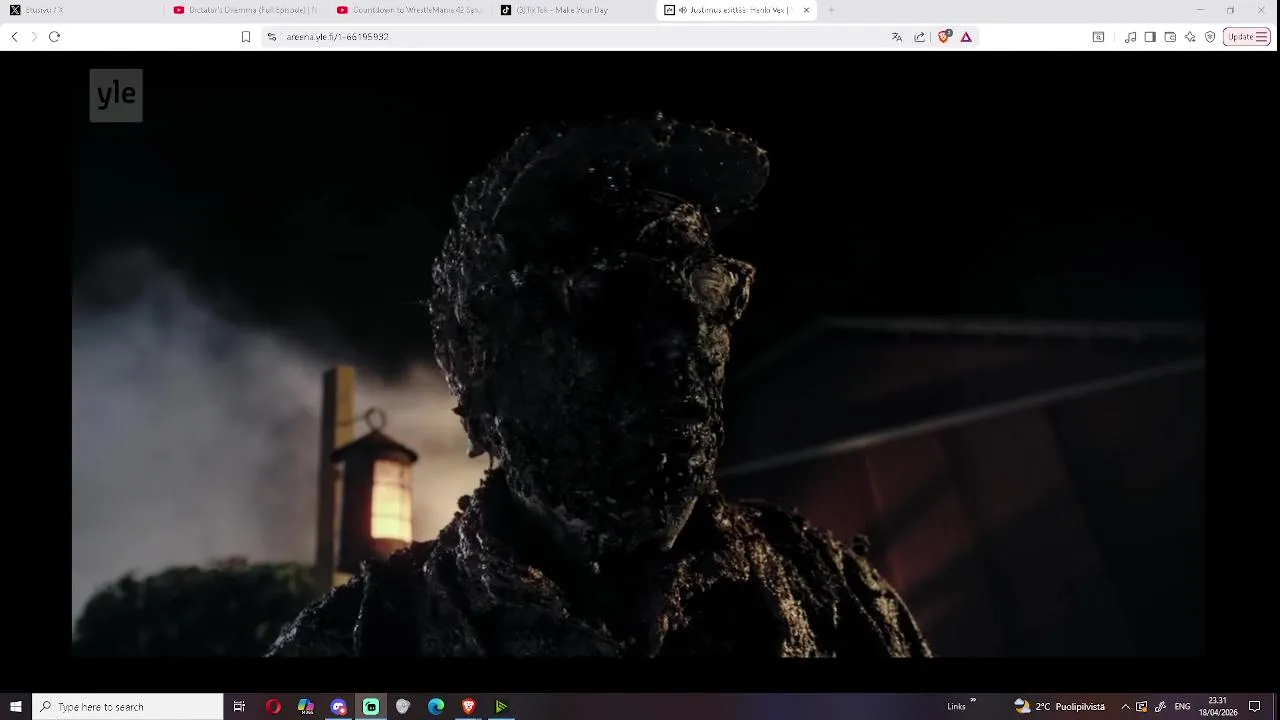Open Leo AI sparkle icon

tap(1190, 37)
